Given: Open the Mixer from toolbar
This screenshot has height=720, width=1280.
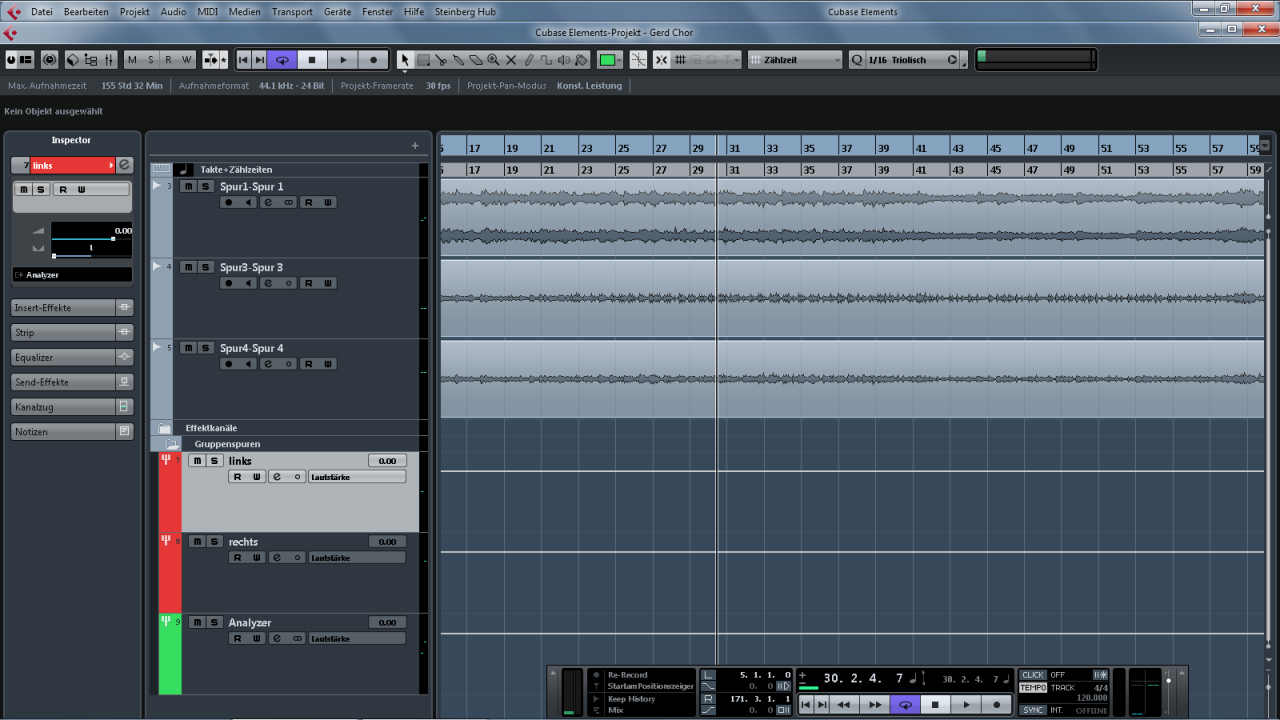Looking at the screenshot, I should (x=109, y=60).
